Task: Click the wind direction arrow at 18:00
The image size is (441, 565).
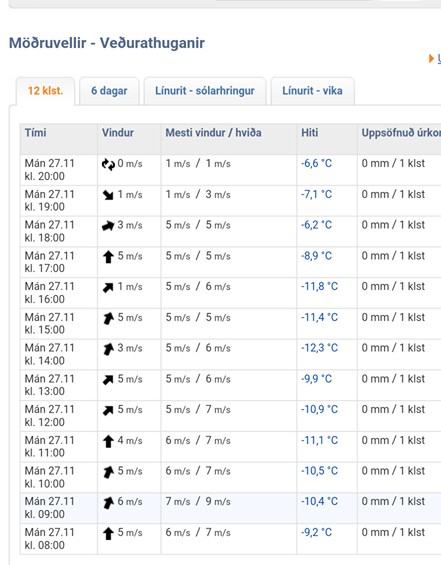Action: coord(108,226)
